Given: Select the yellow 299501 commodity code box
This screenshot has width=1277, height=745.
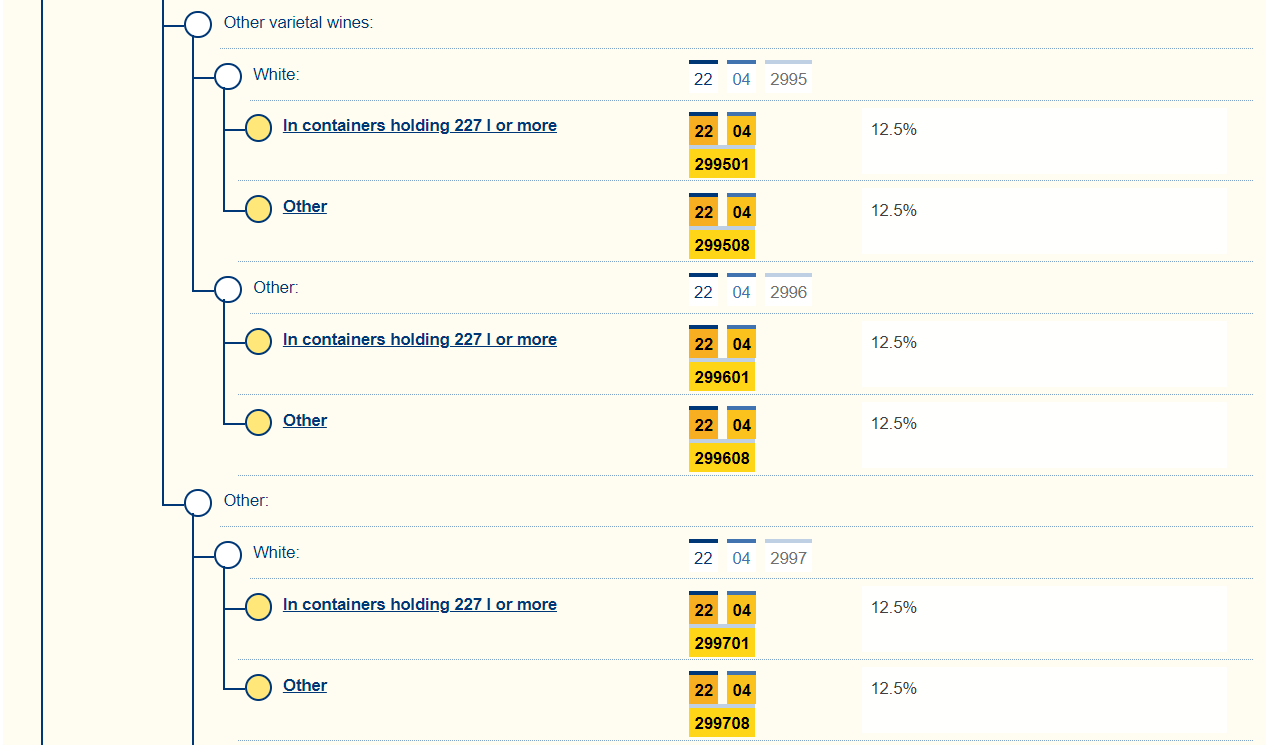Looking at the screenshot, I should [x=722, y=165].
